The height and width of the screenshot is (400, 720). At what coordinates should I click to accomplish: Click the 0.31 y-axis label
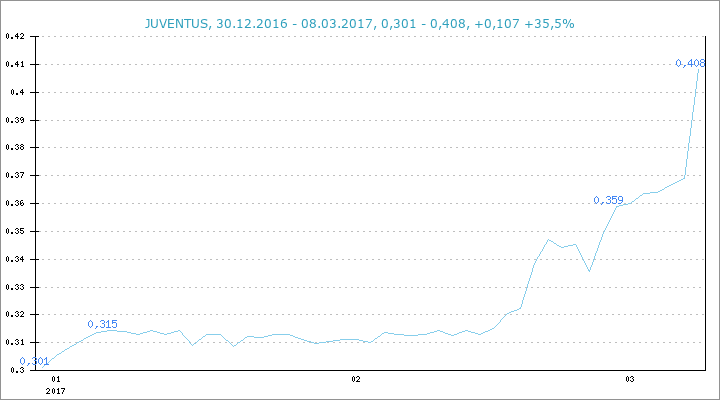pos(15,343)
